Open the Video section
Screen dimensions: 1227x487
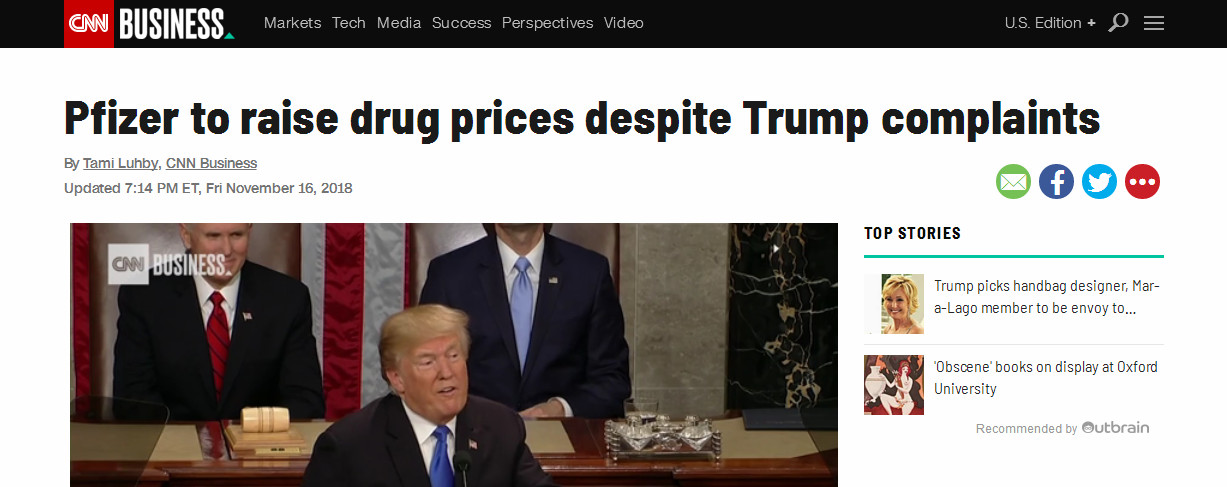pyautogui.click(x=624, y=23)
